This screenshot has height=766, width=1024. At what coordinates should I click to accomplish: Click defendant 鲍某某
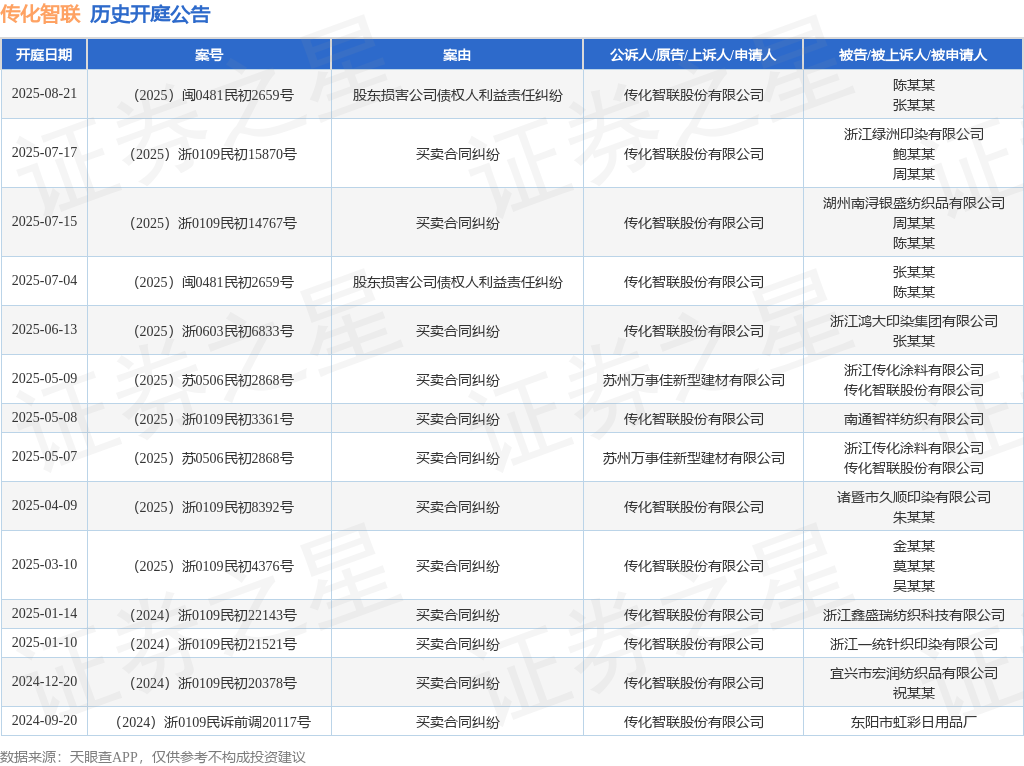click(x=914, y=154)
